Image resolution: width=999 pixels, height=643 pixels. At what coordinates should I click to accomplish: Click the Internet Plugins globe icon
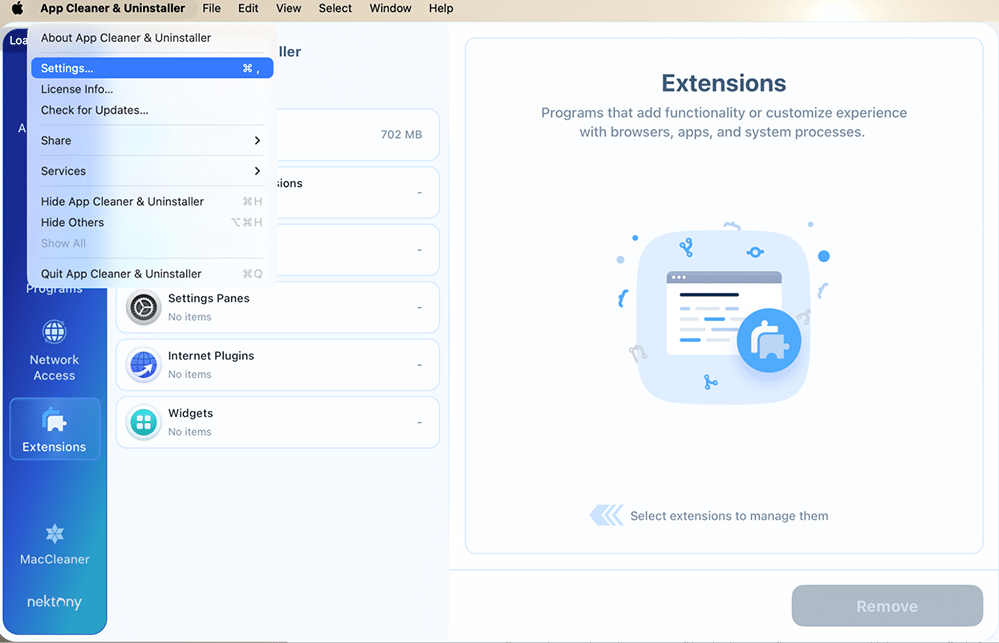(143, 365)
